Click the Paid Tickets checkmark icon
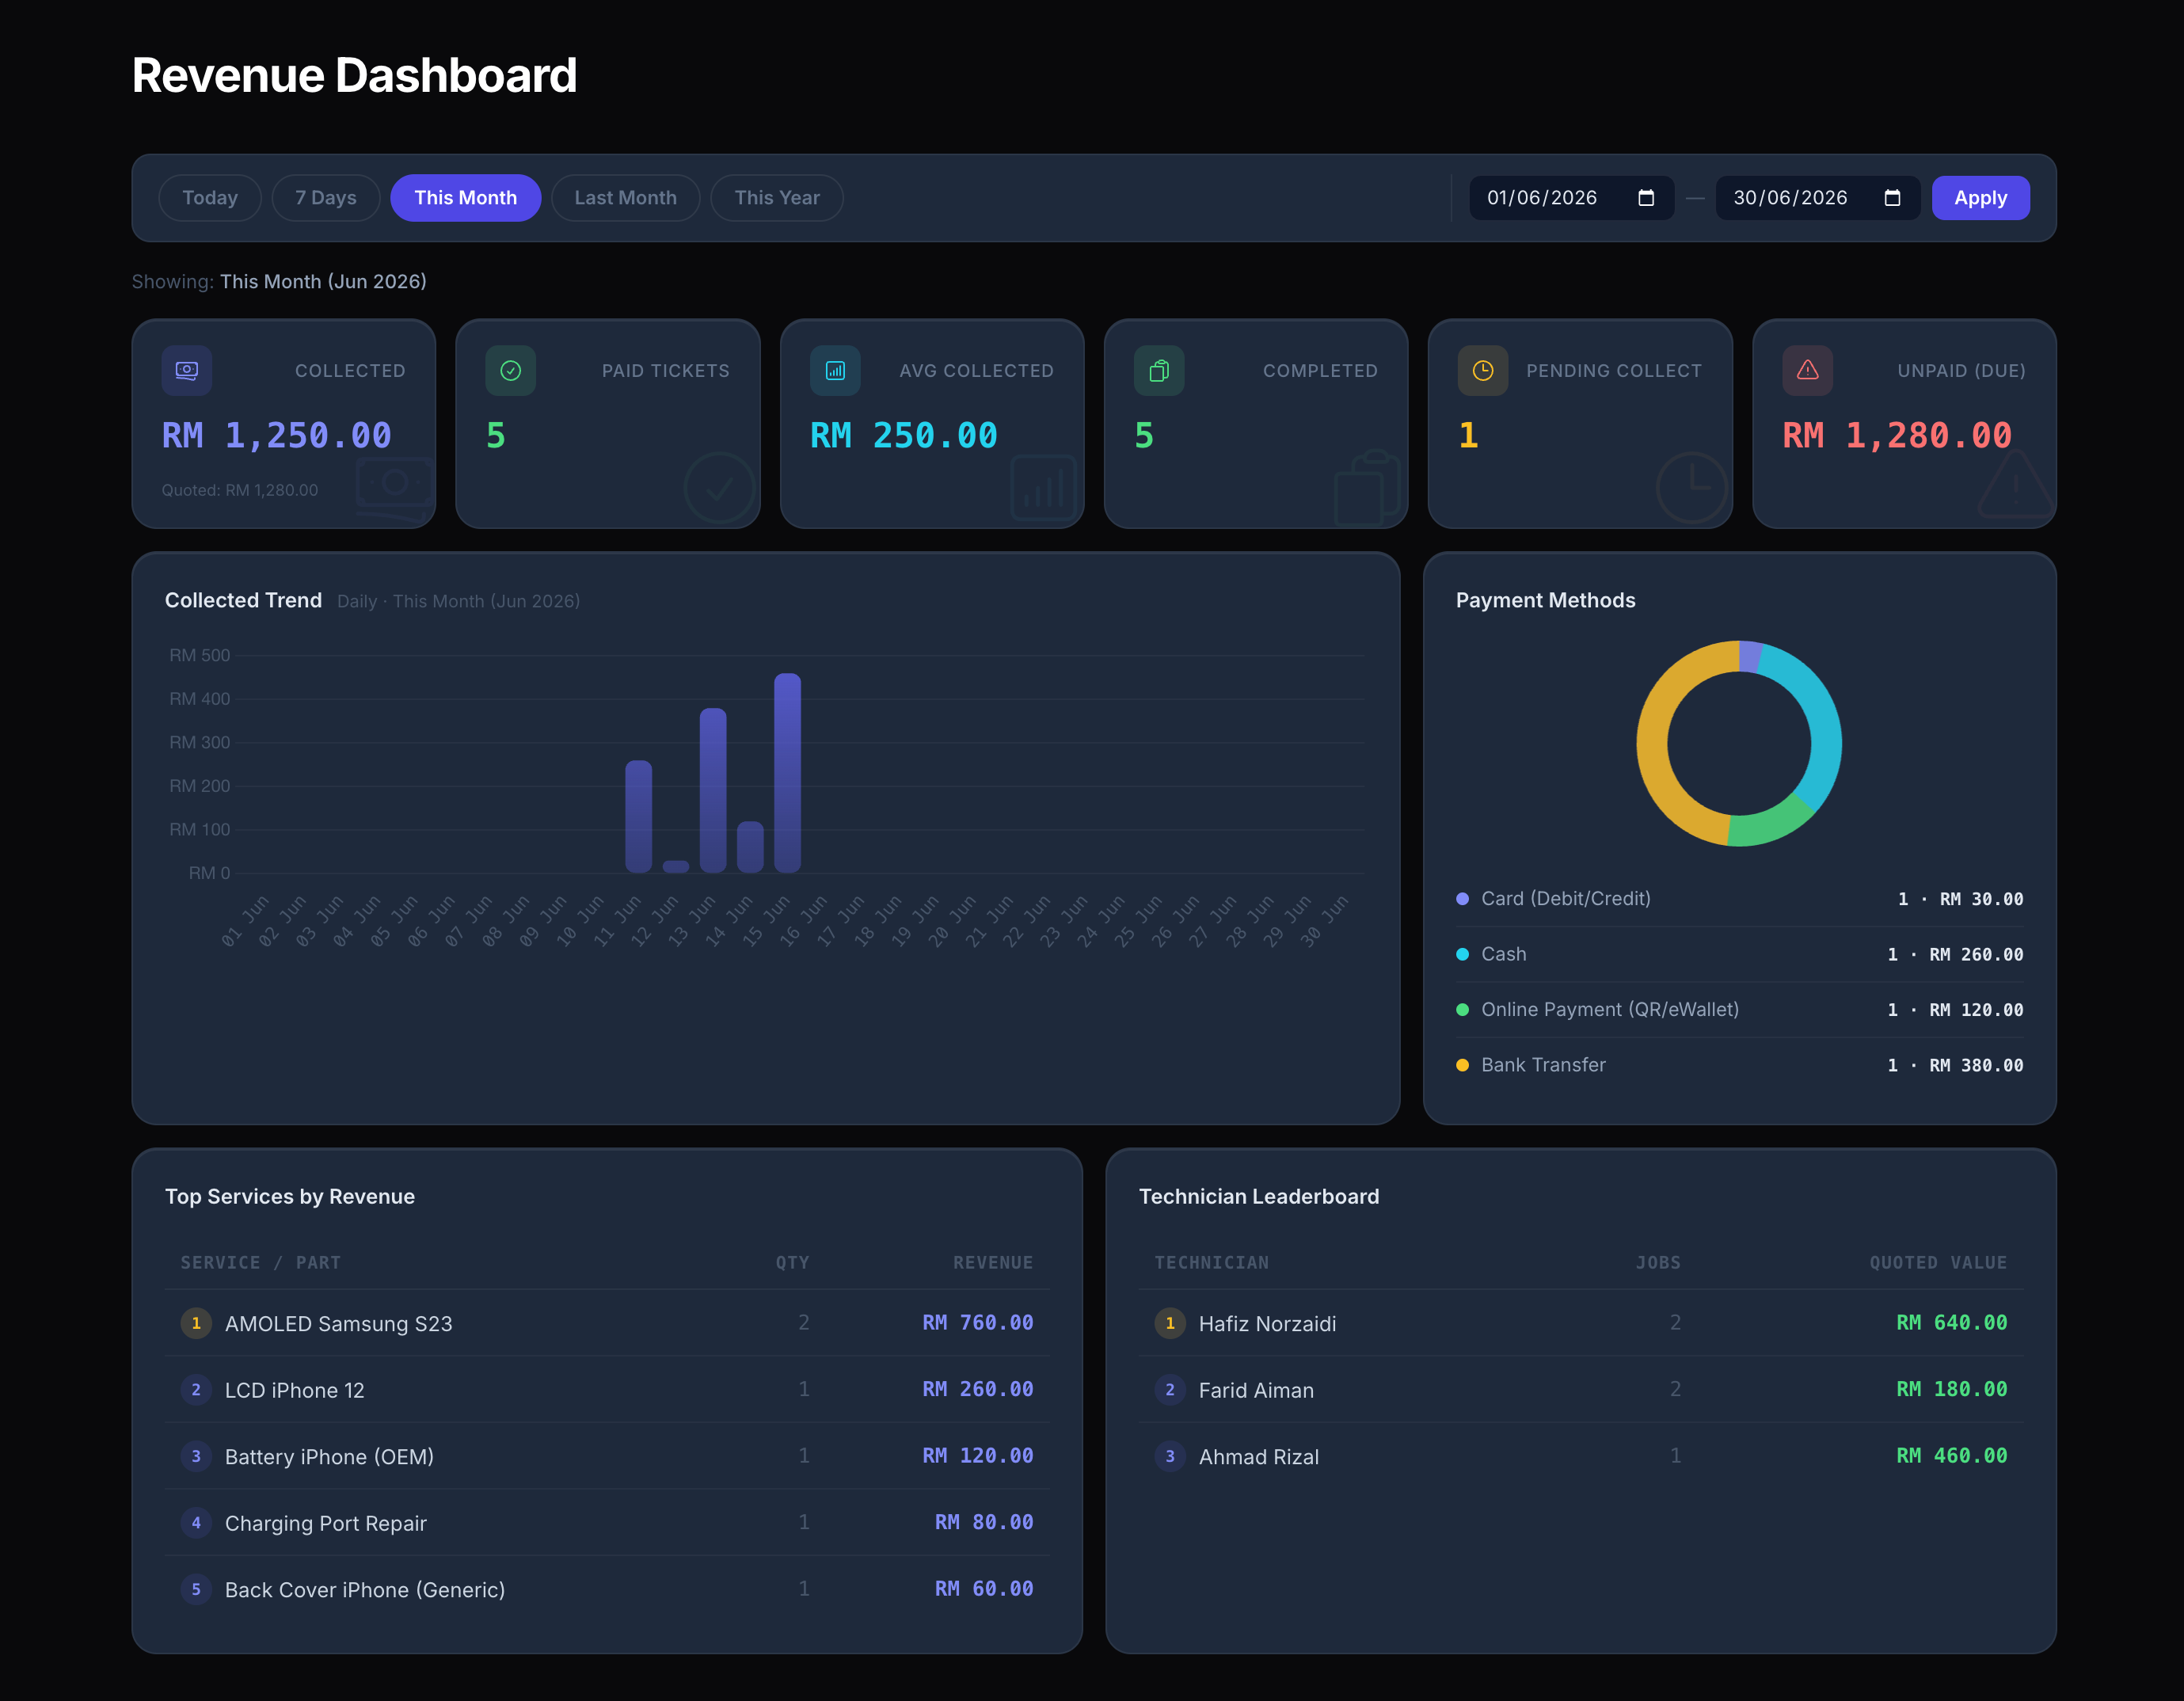Screen dimensions: 2184x1701 tap(511, 371)
